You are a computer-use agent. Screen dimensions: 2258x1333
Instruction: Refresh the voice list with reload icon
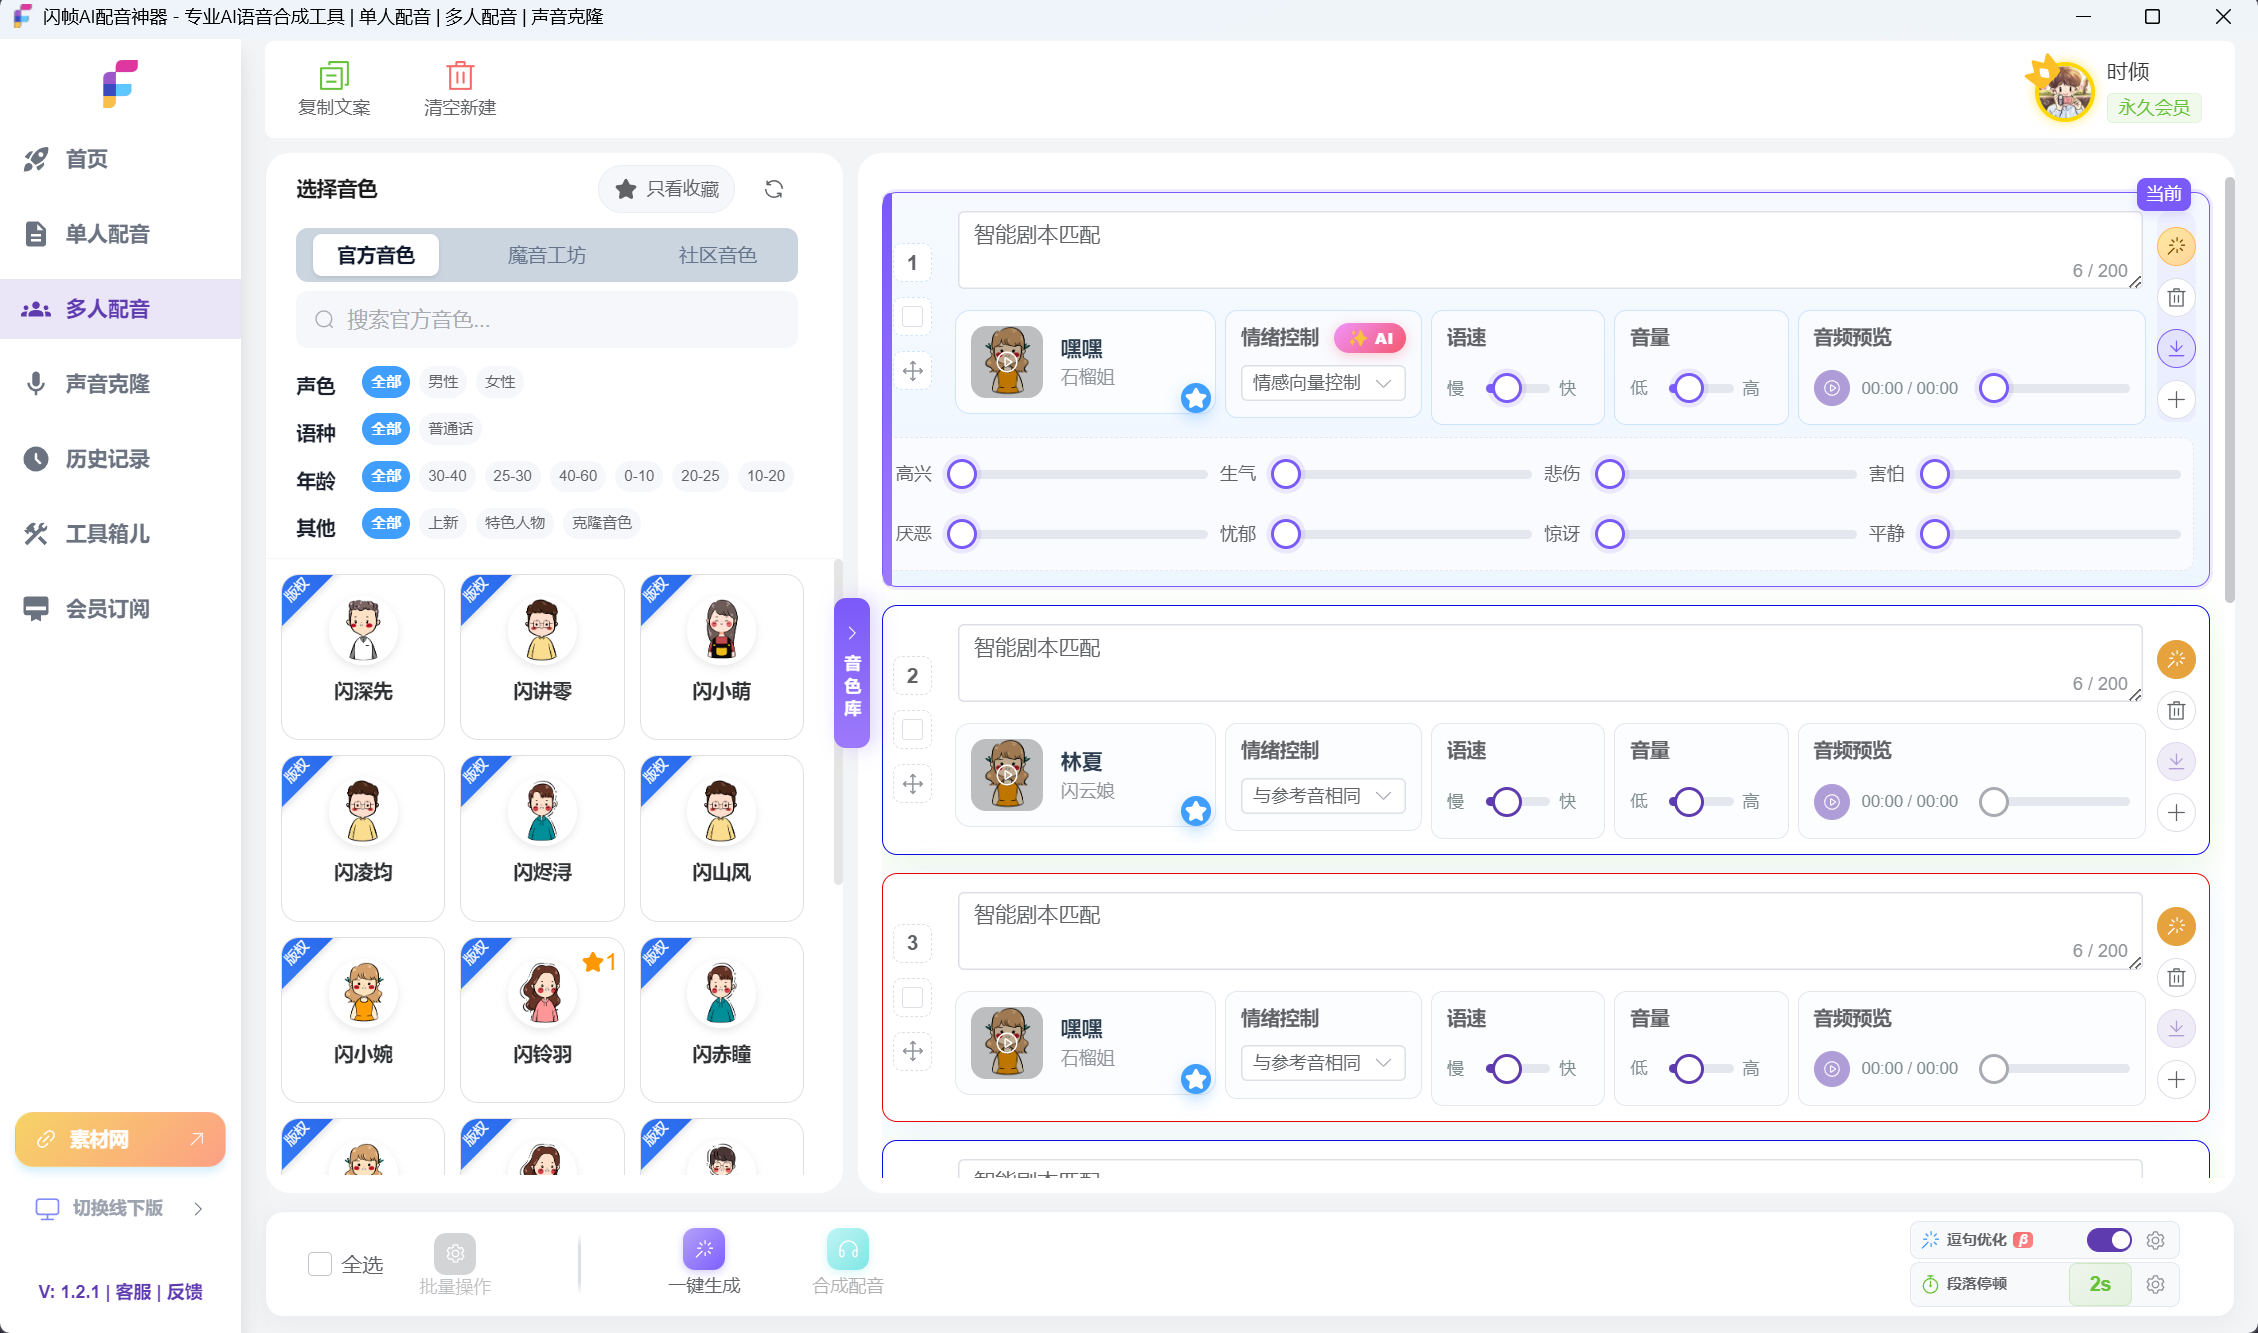coord(773,189)
